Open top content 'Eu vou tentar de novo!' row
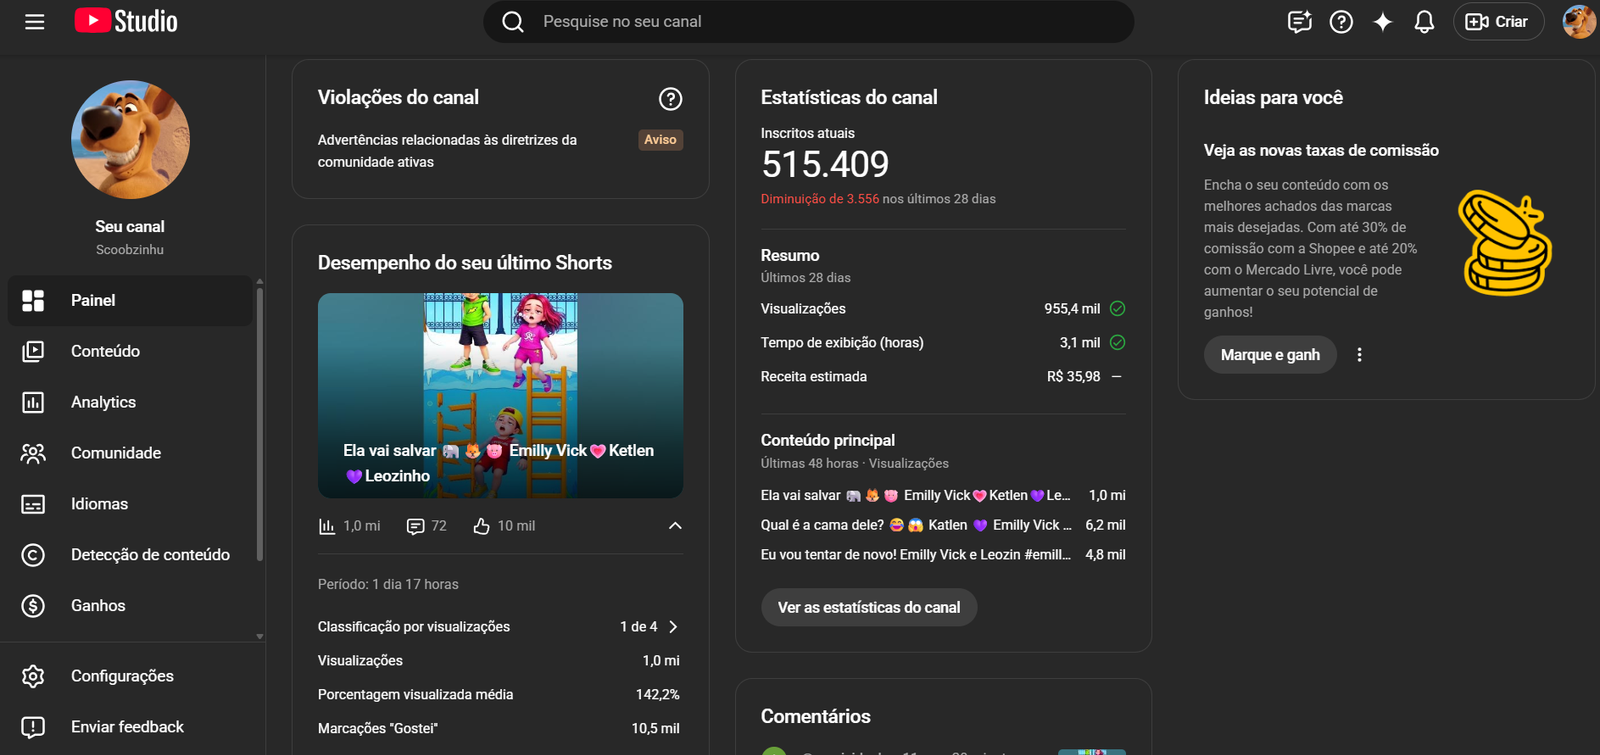1600x755 pixels. 943,554
